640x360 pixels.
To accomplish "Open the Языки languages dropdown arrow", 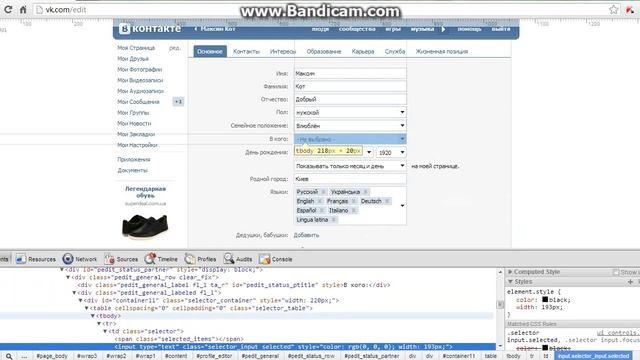I will point(402,206).
